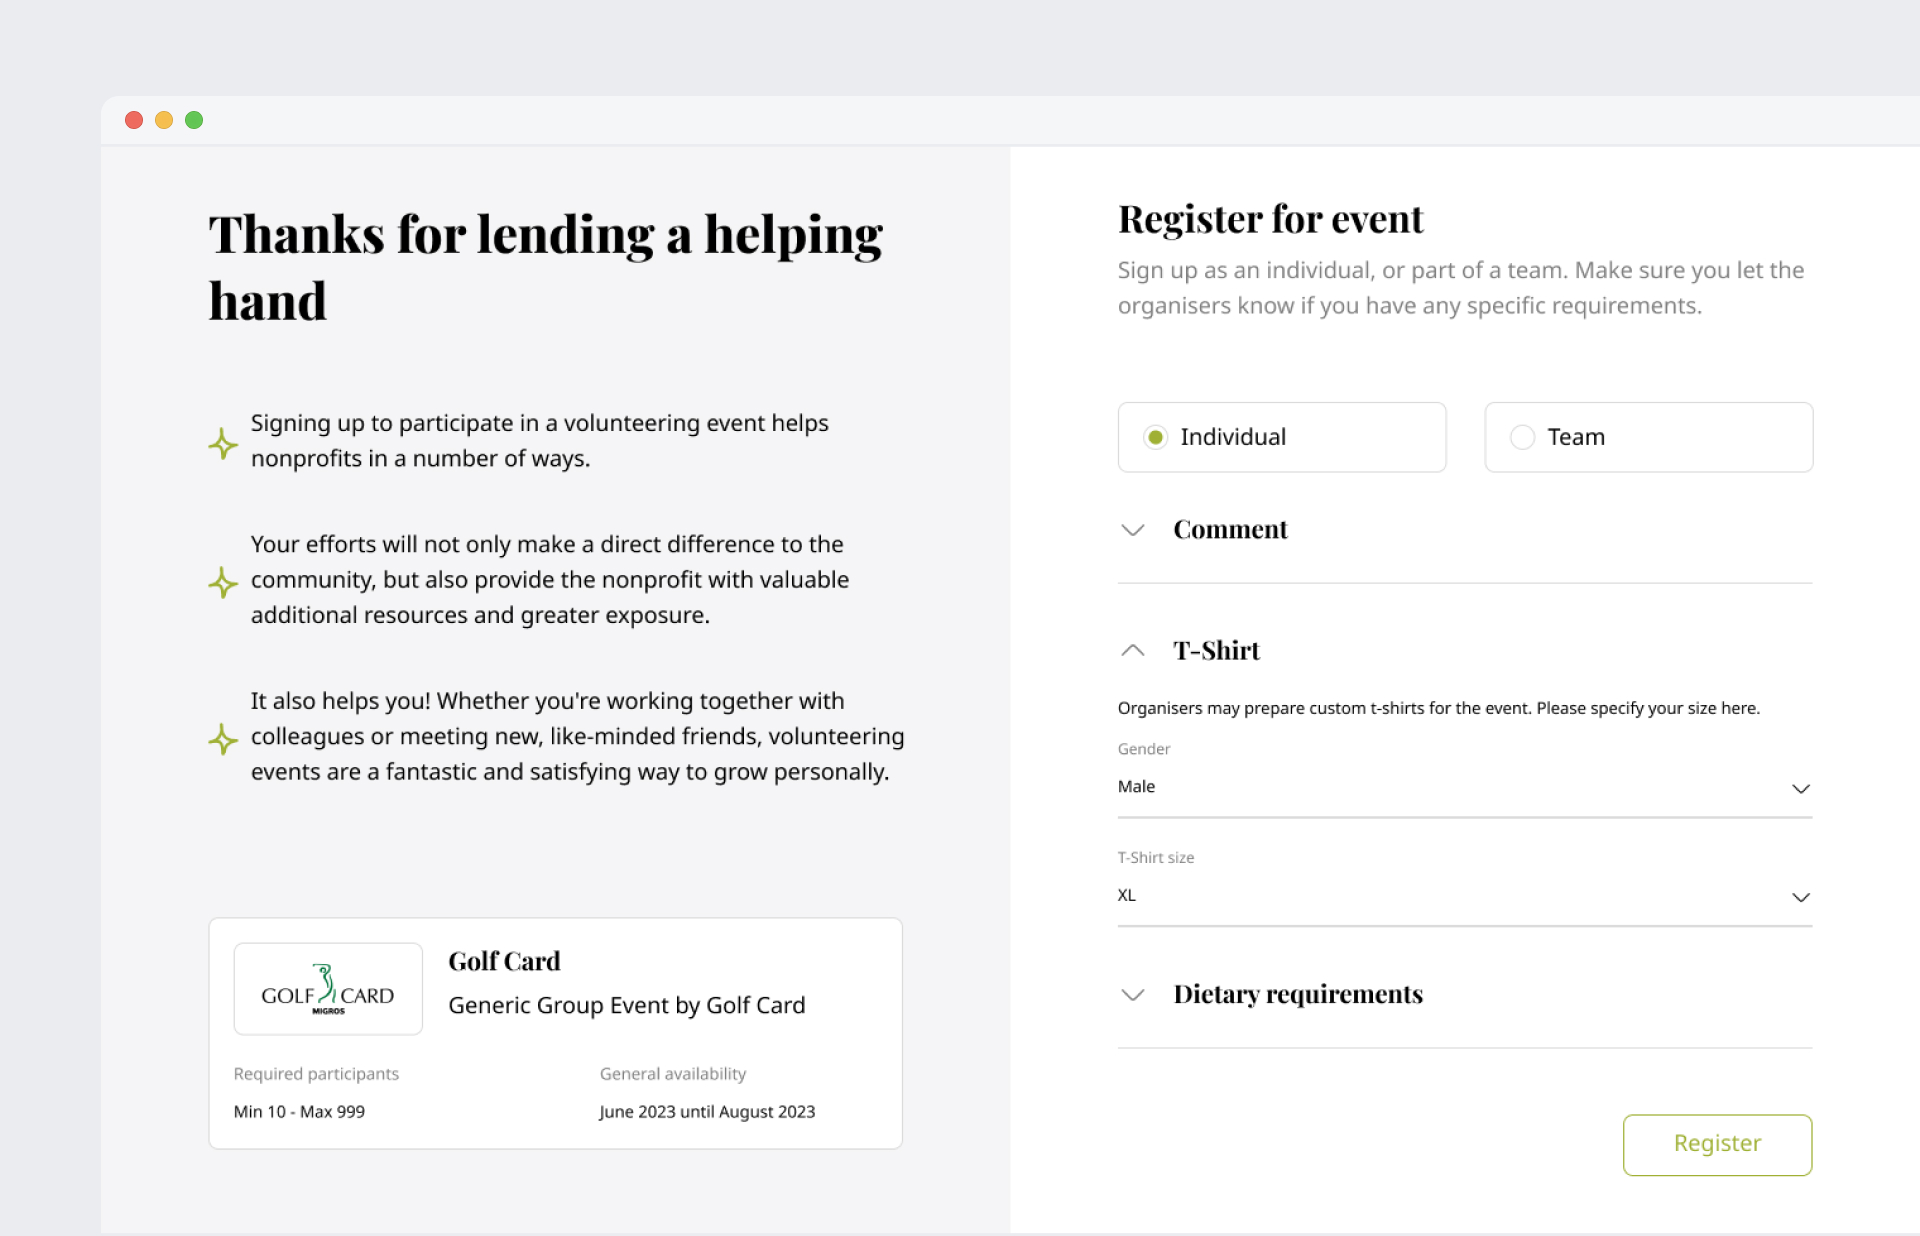Image resolution: width=1920 pixels, height=1236 pixels.
Task: Expand the Comment section chevron
Action: click(x=1133, y=530)
